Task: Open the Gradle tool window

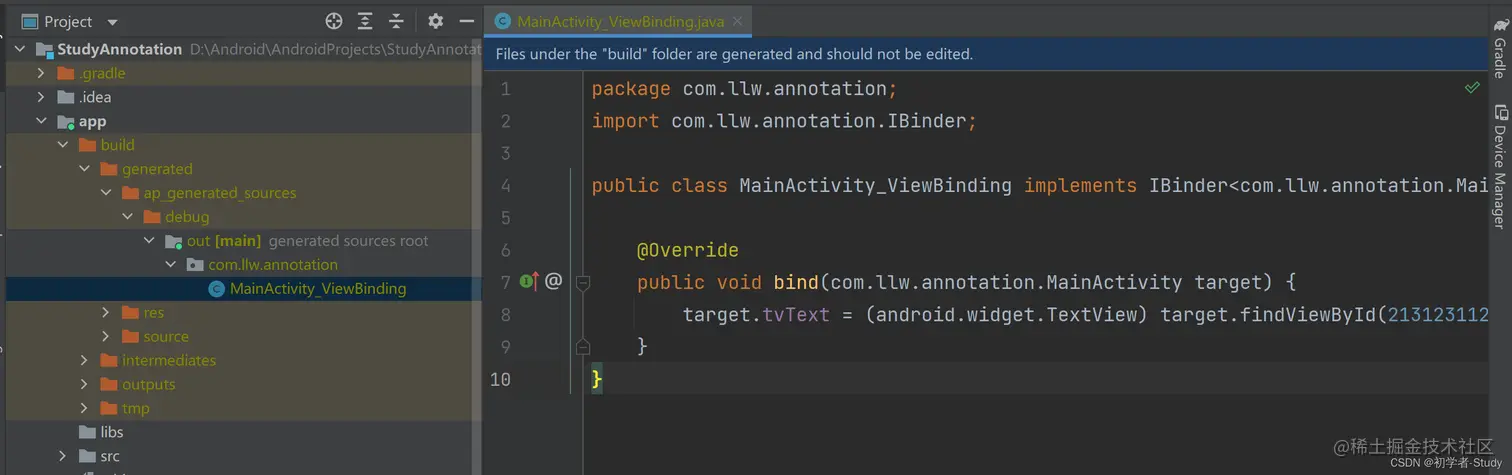Action: (x=1499, y=51)
